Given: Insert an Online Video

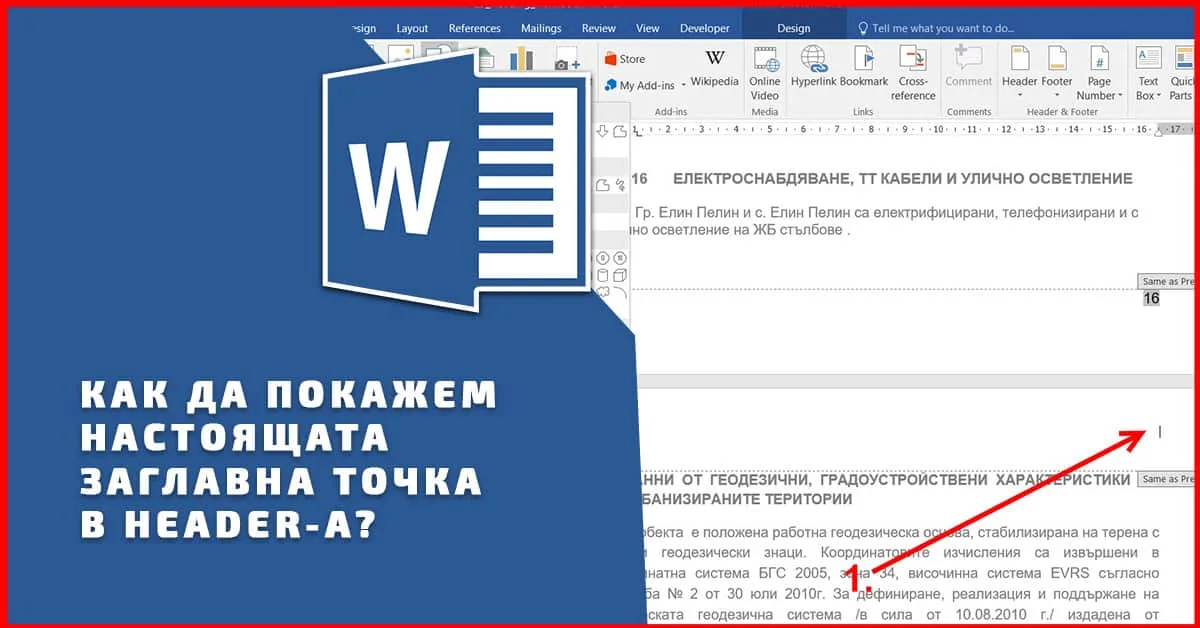Looking at the screenshot, I should tap(765, 73).
